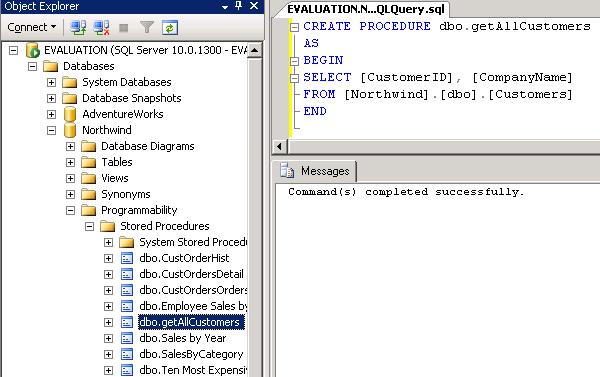Collapse the Programmability folder node
Image resolution: width=600 pixels, height=377 pixels.
70,211
